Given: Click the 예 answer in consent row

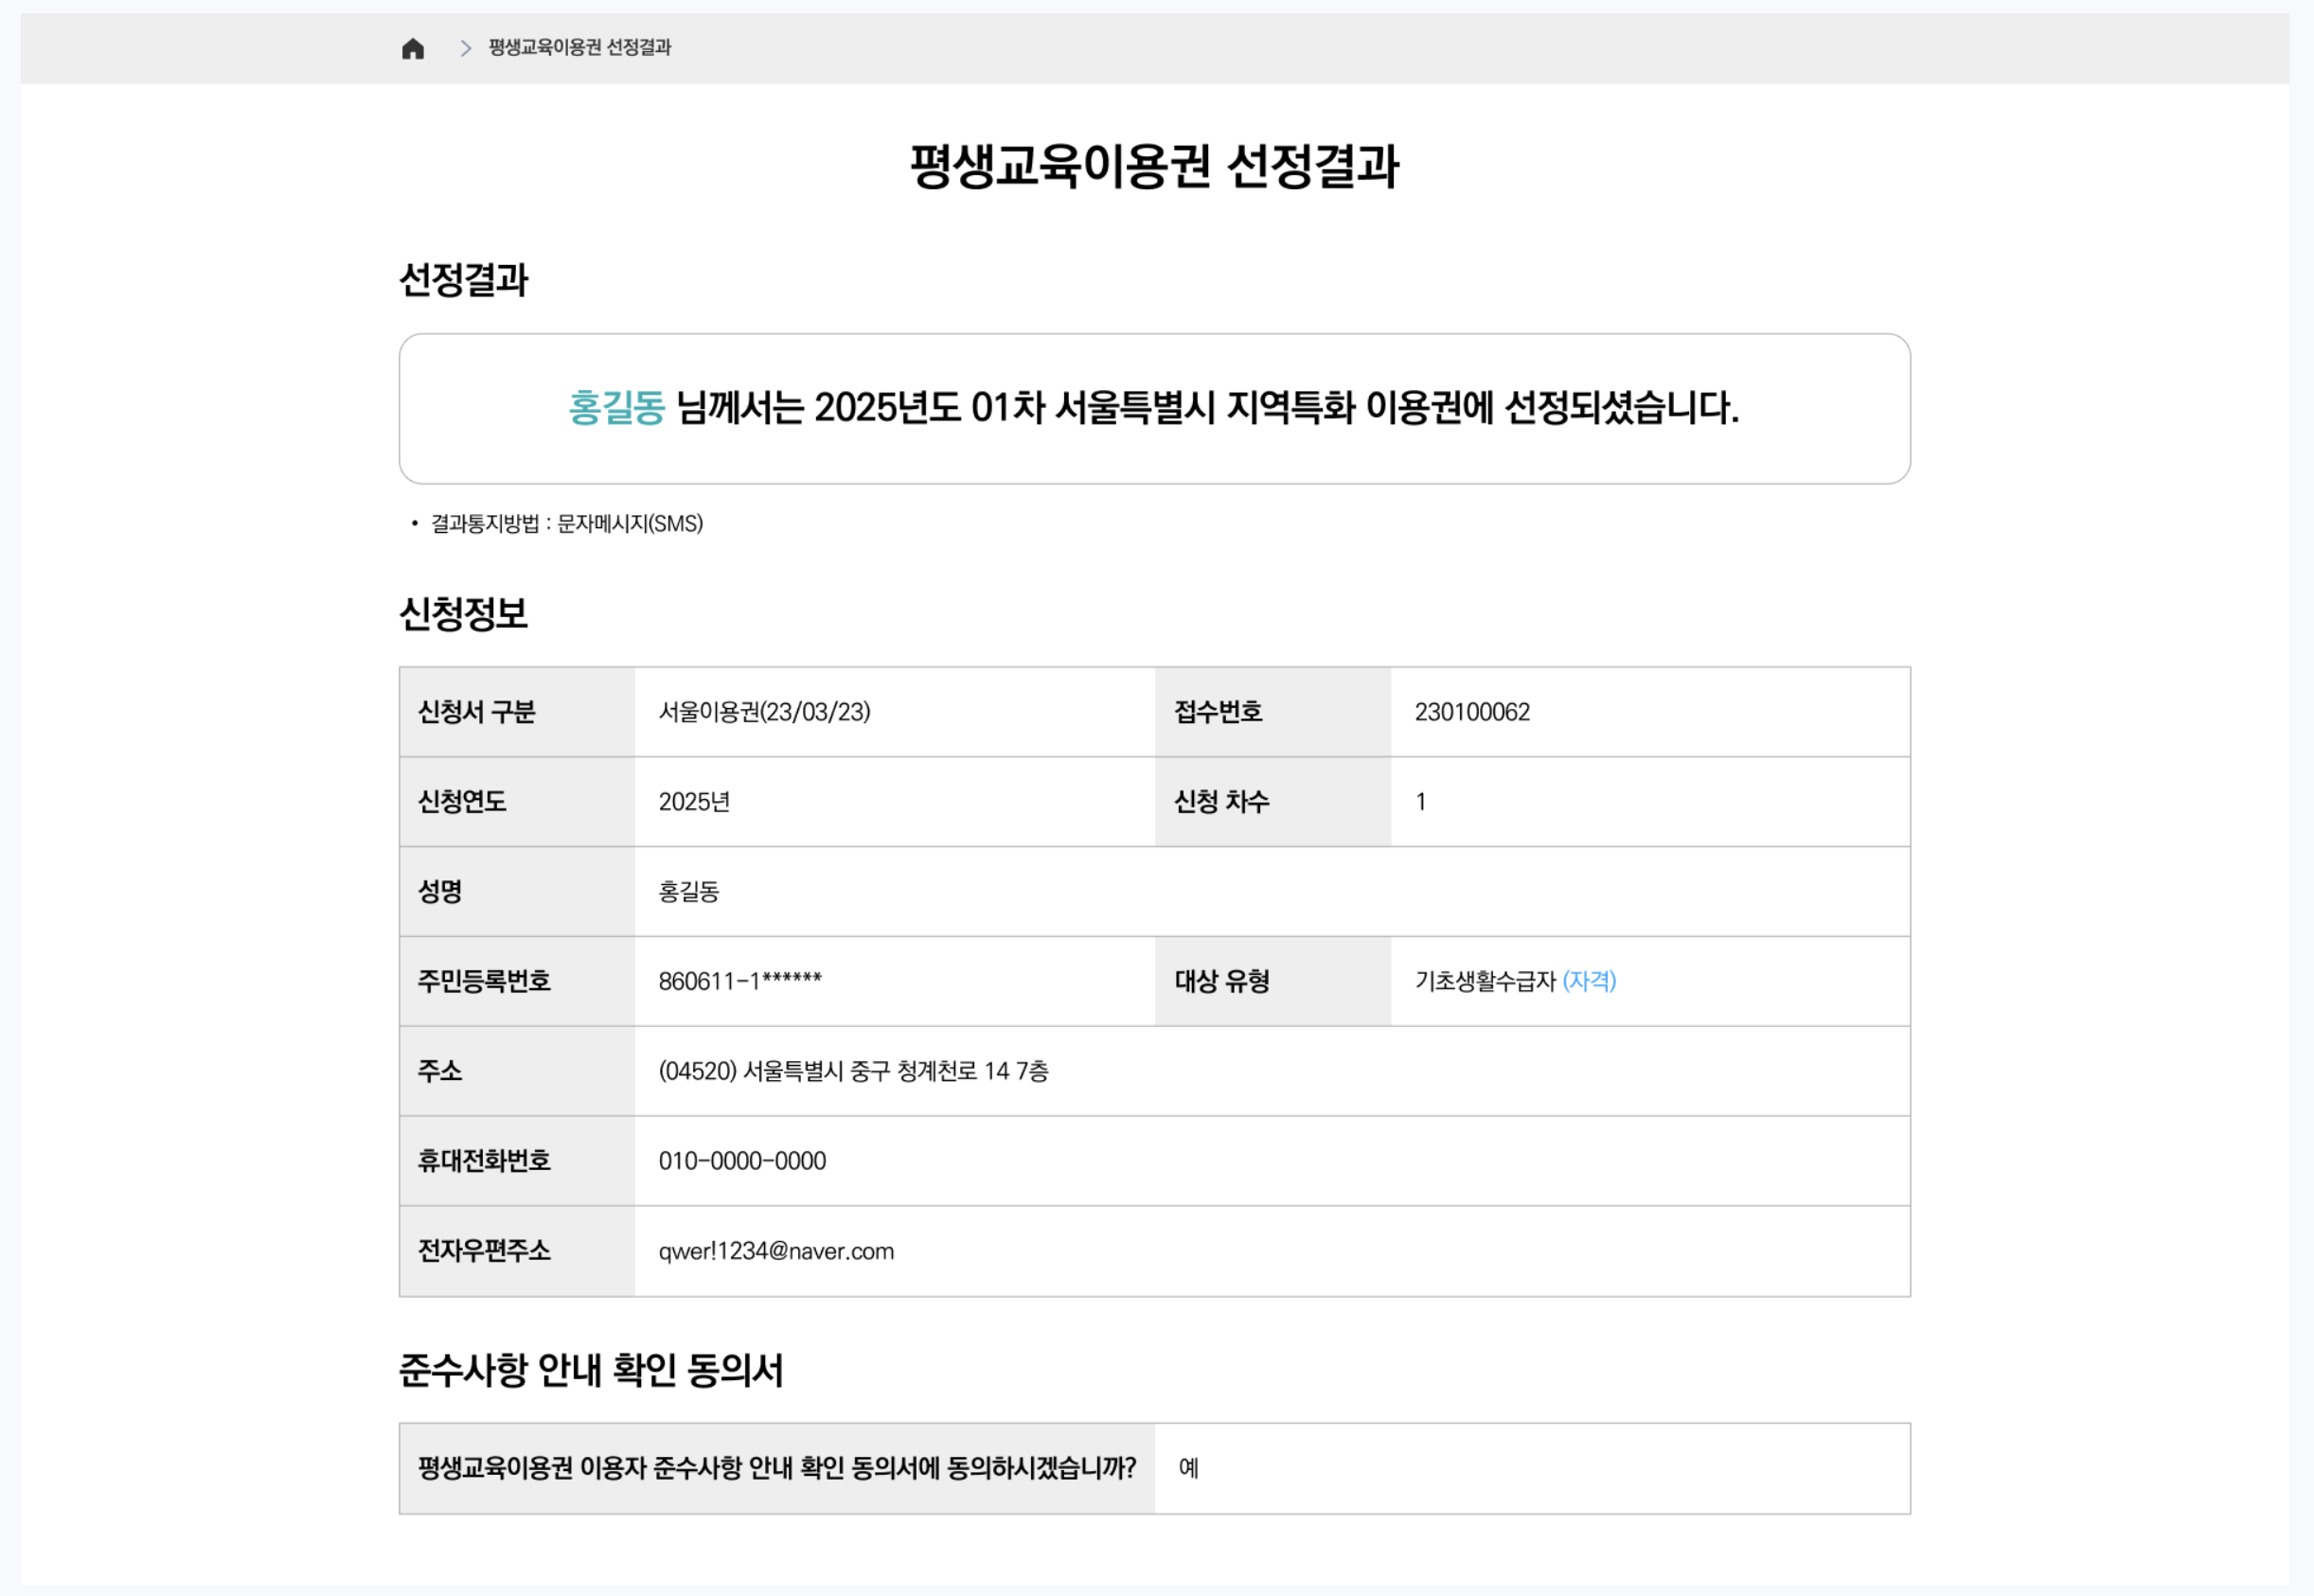Looking at the screenshot, I should click(1188, 1468).
